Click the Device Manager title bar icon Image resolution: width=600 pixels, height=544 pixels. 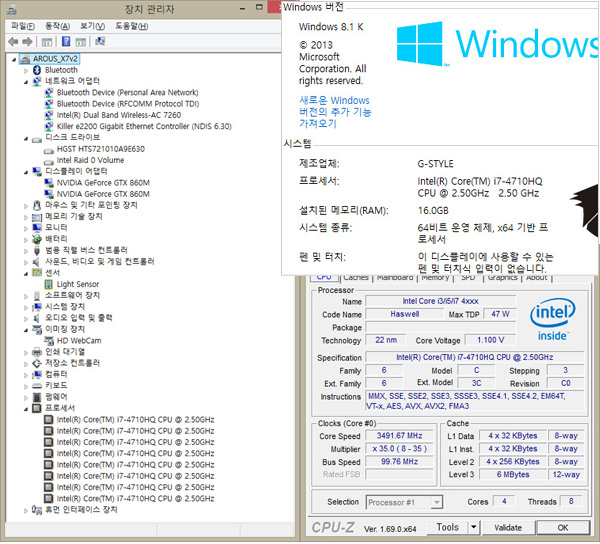click(11, 9)
